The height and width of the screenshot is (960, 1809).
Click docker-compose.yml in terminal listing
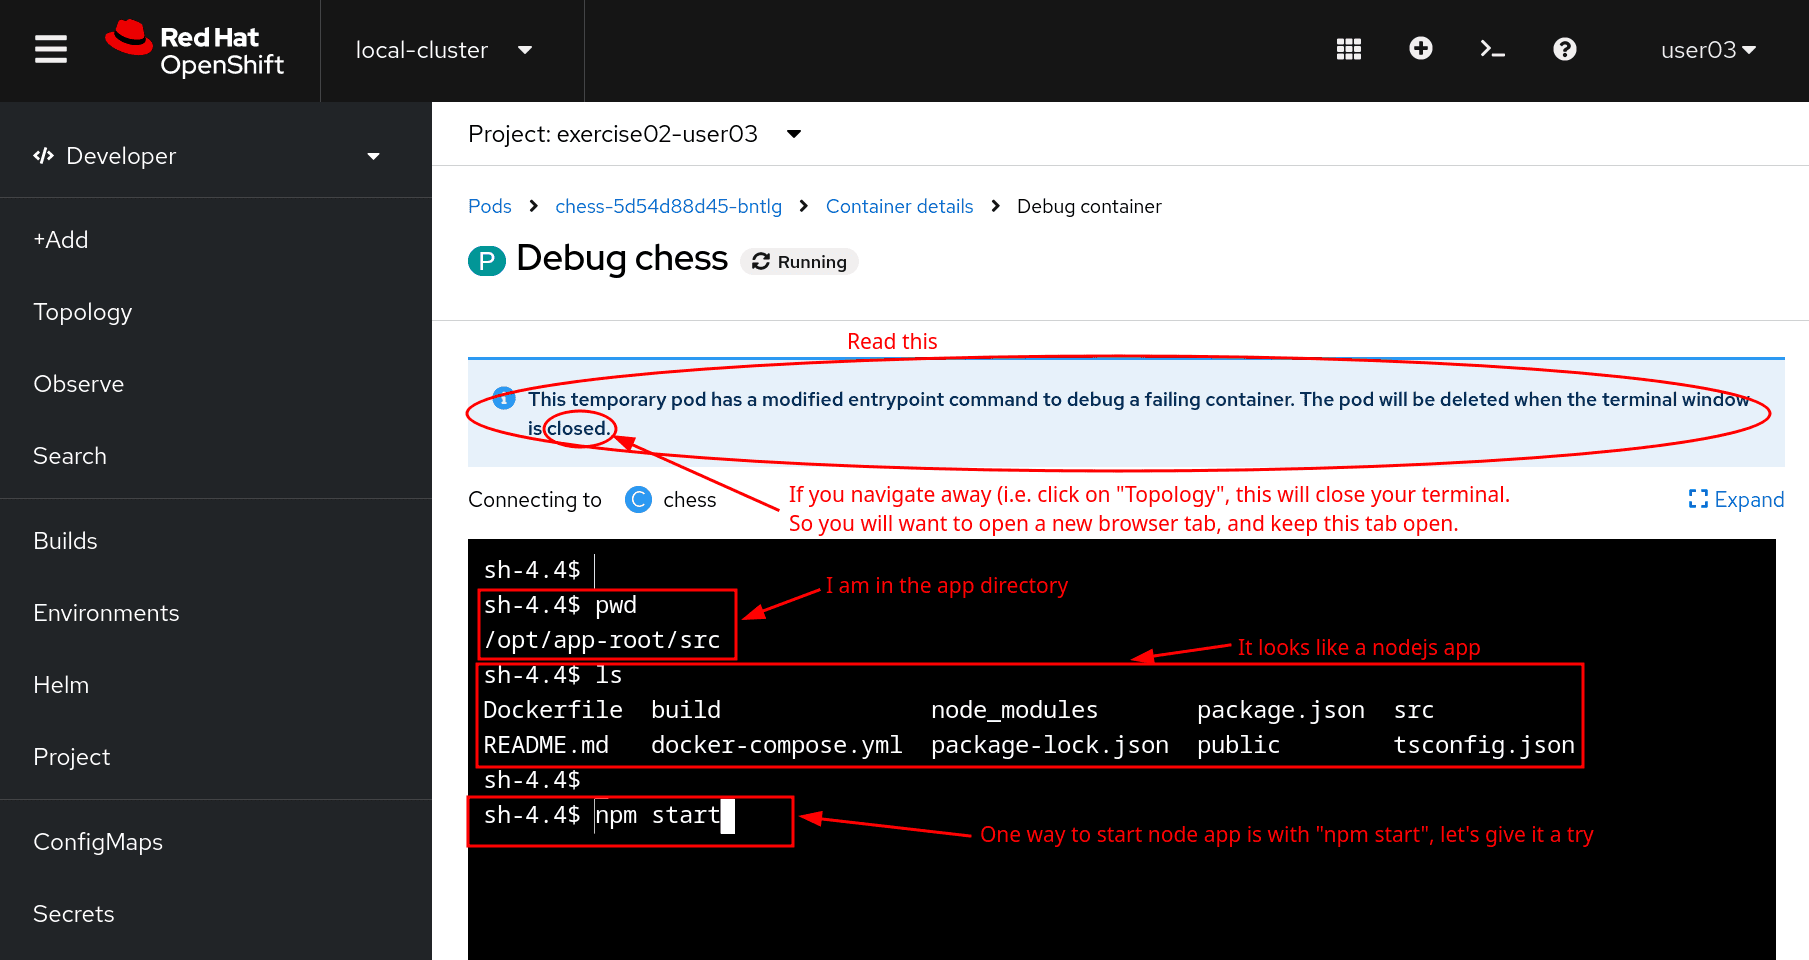pyautogui.click(x=777, y=745)
